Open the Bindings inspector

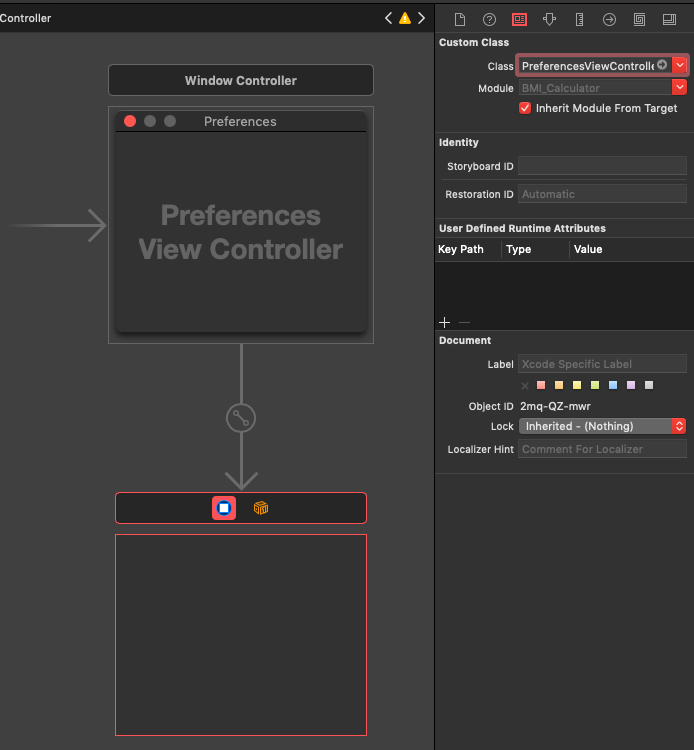(639, 19)
